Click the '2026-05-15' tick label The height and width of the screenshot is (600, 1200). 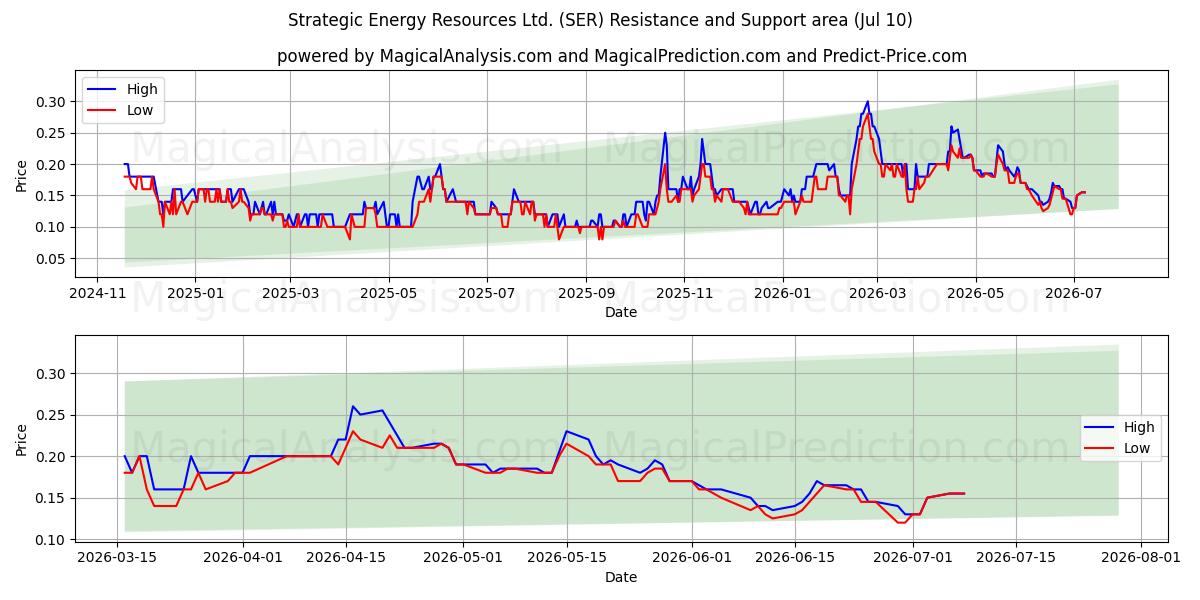pyautogui.click(x=567, y=558)
